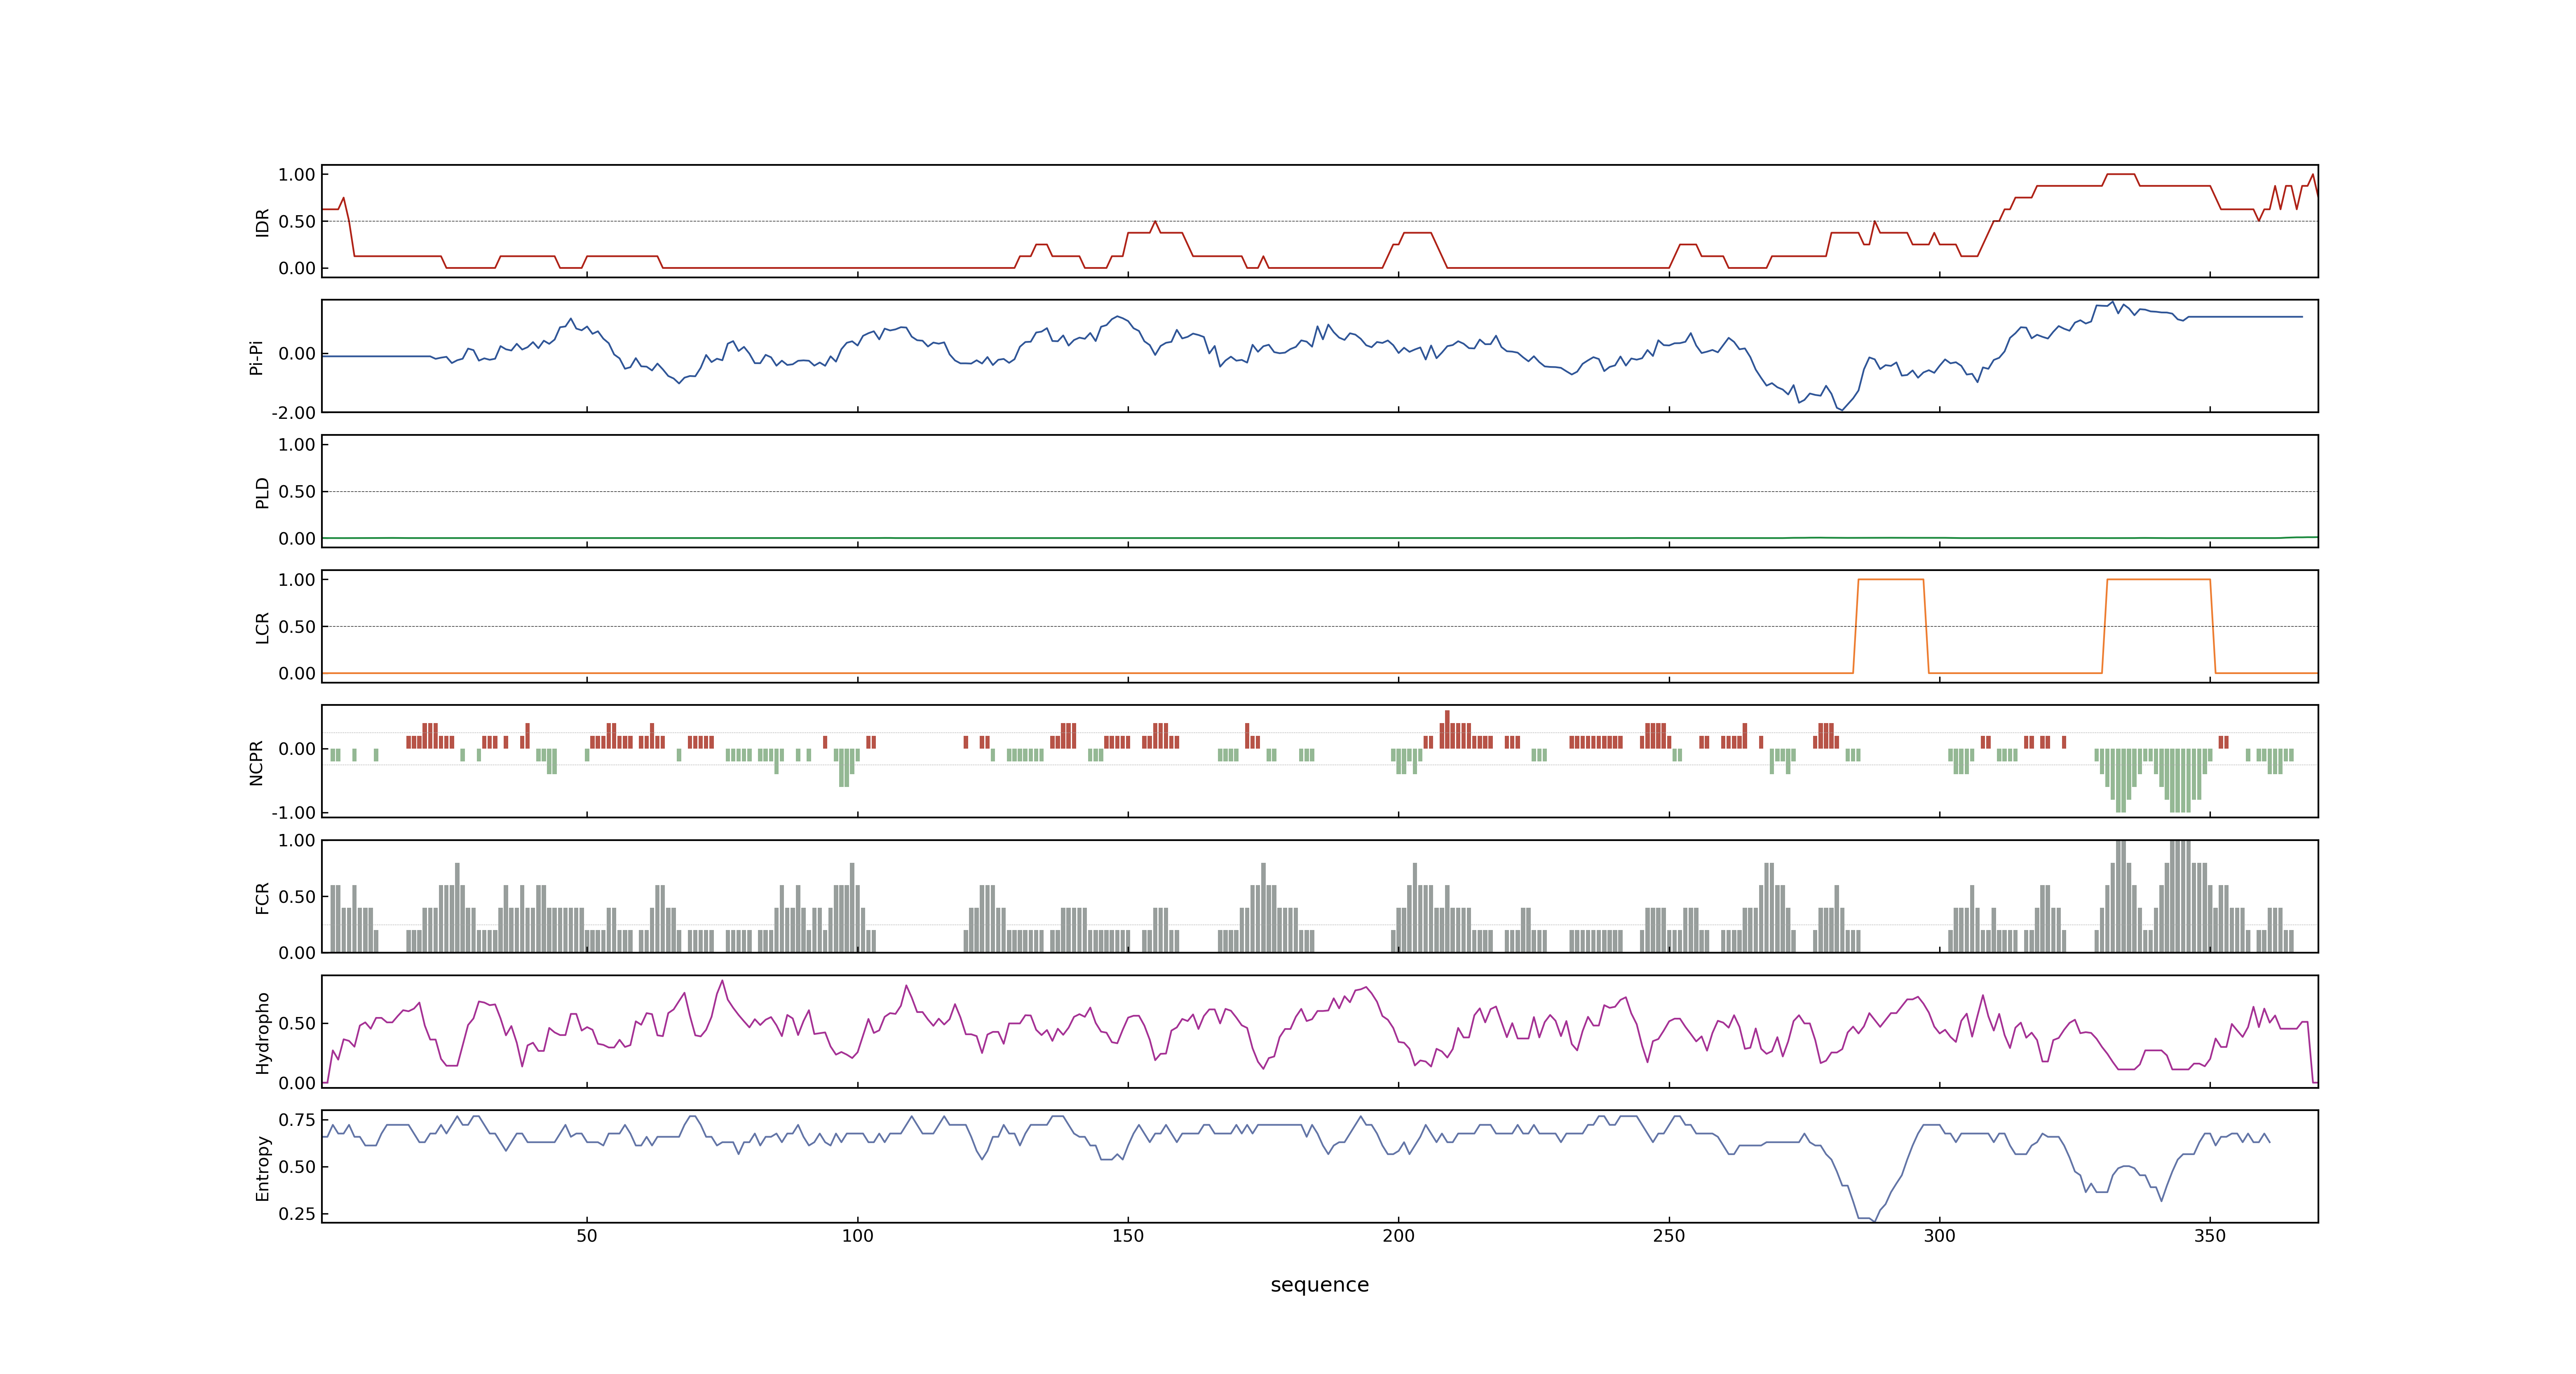Image resolution: width=2576 pixels, height=1374 pixels.
Task: Click the x-axis tick label 50
Action: click(x=587, y=1236)
